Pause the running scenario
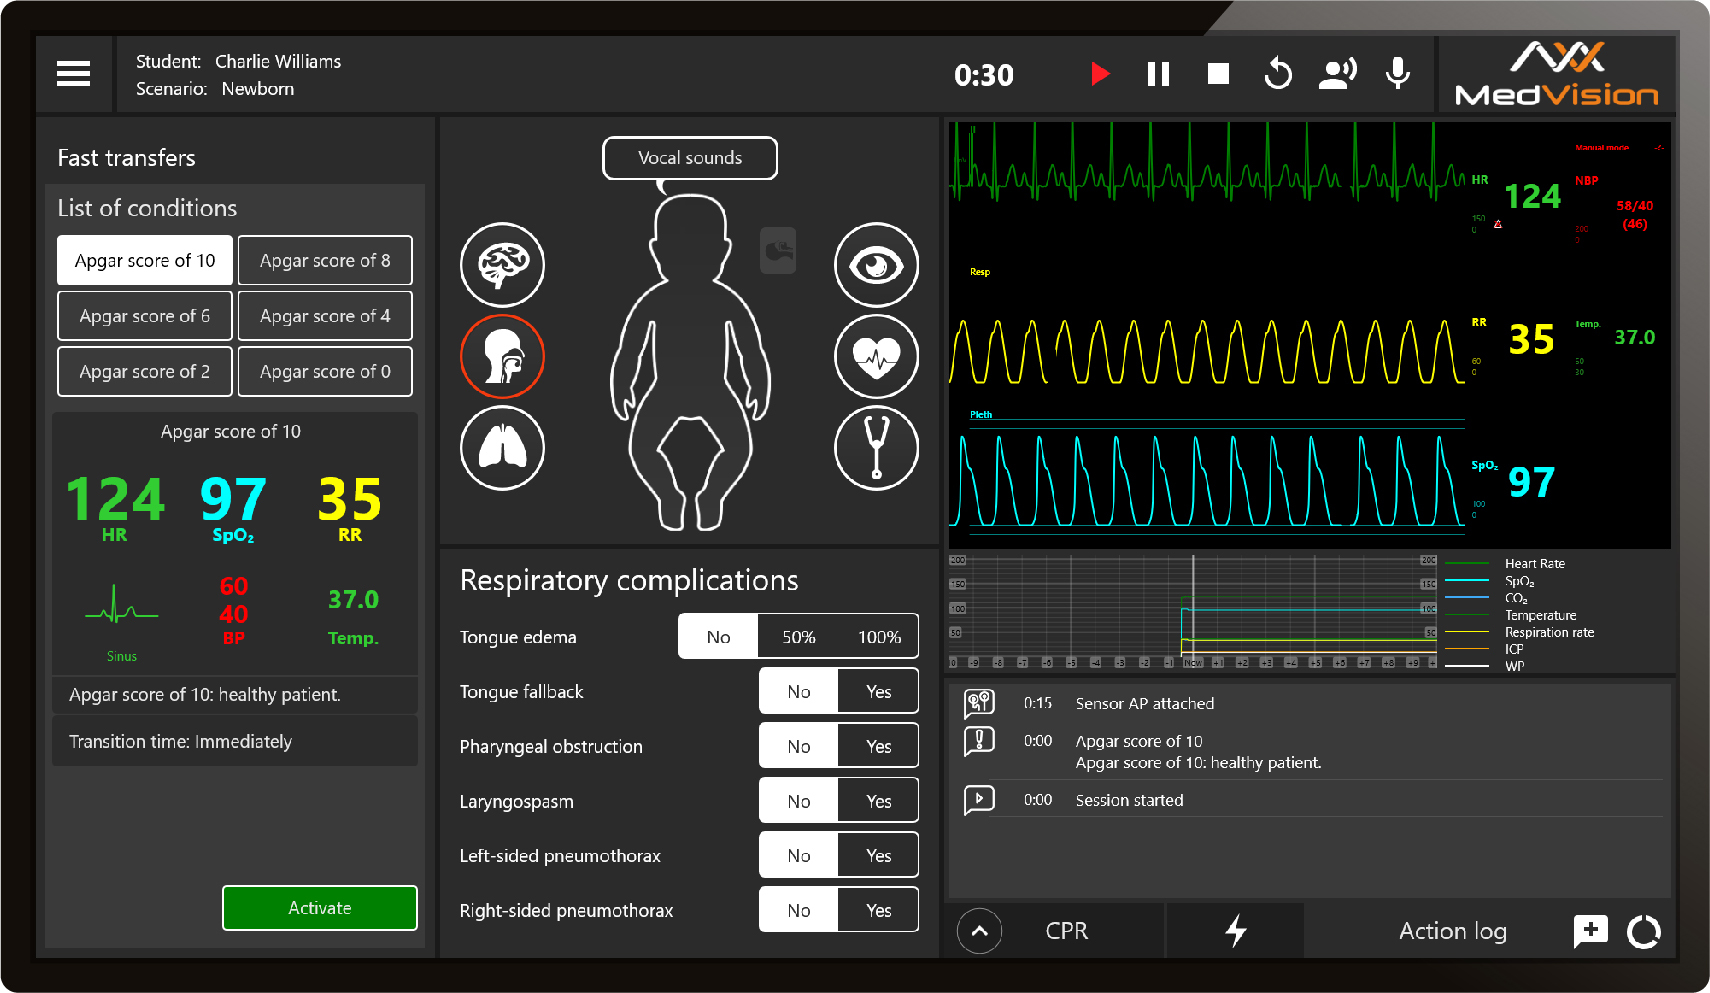 click(x=1158, y=74)
